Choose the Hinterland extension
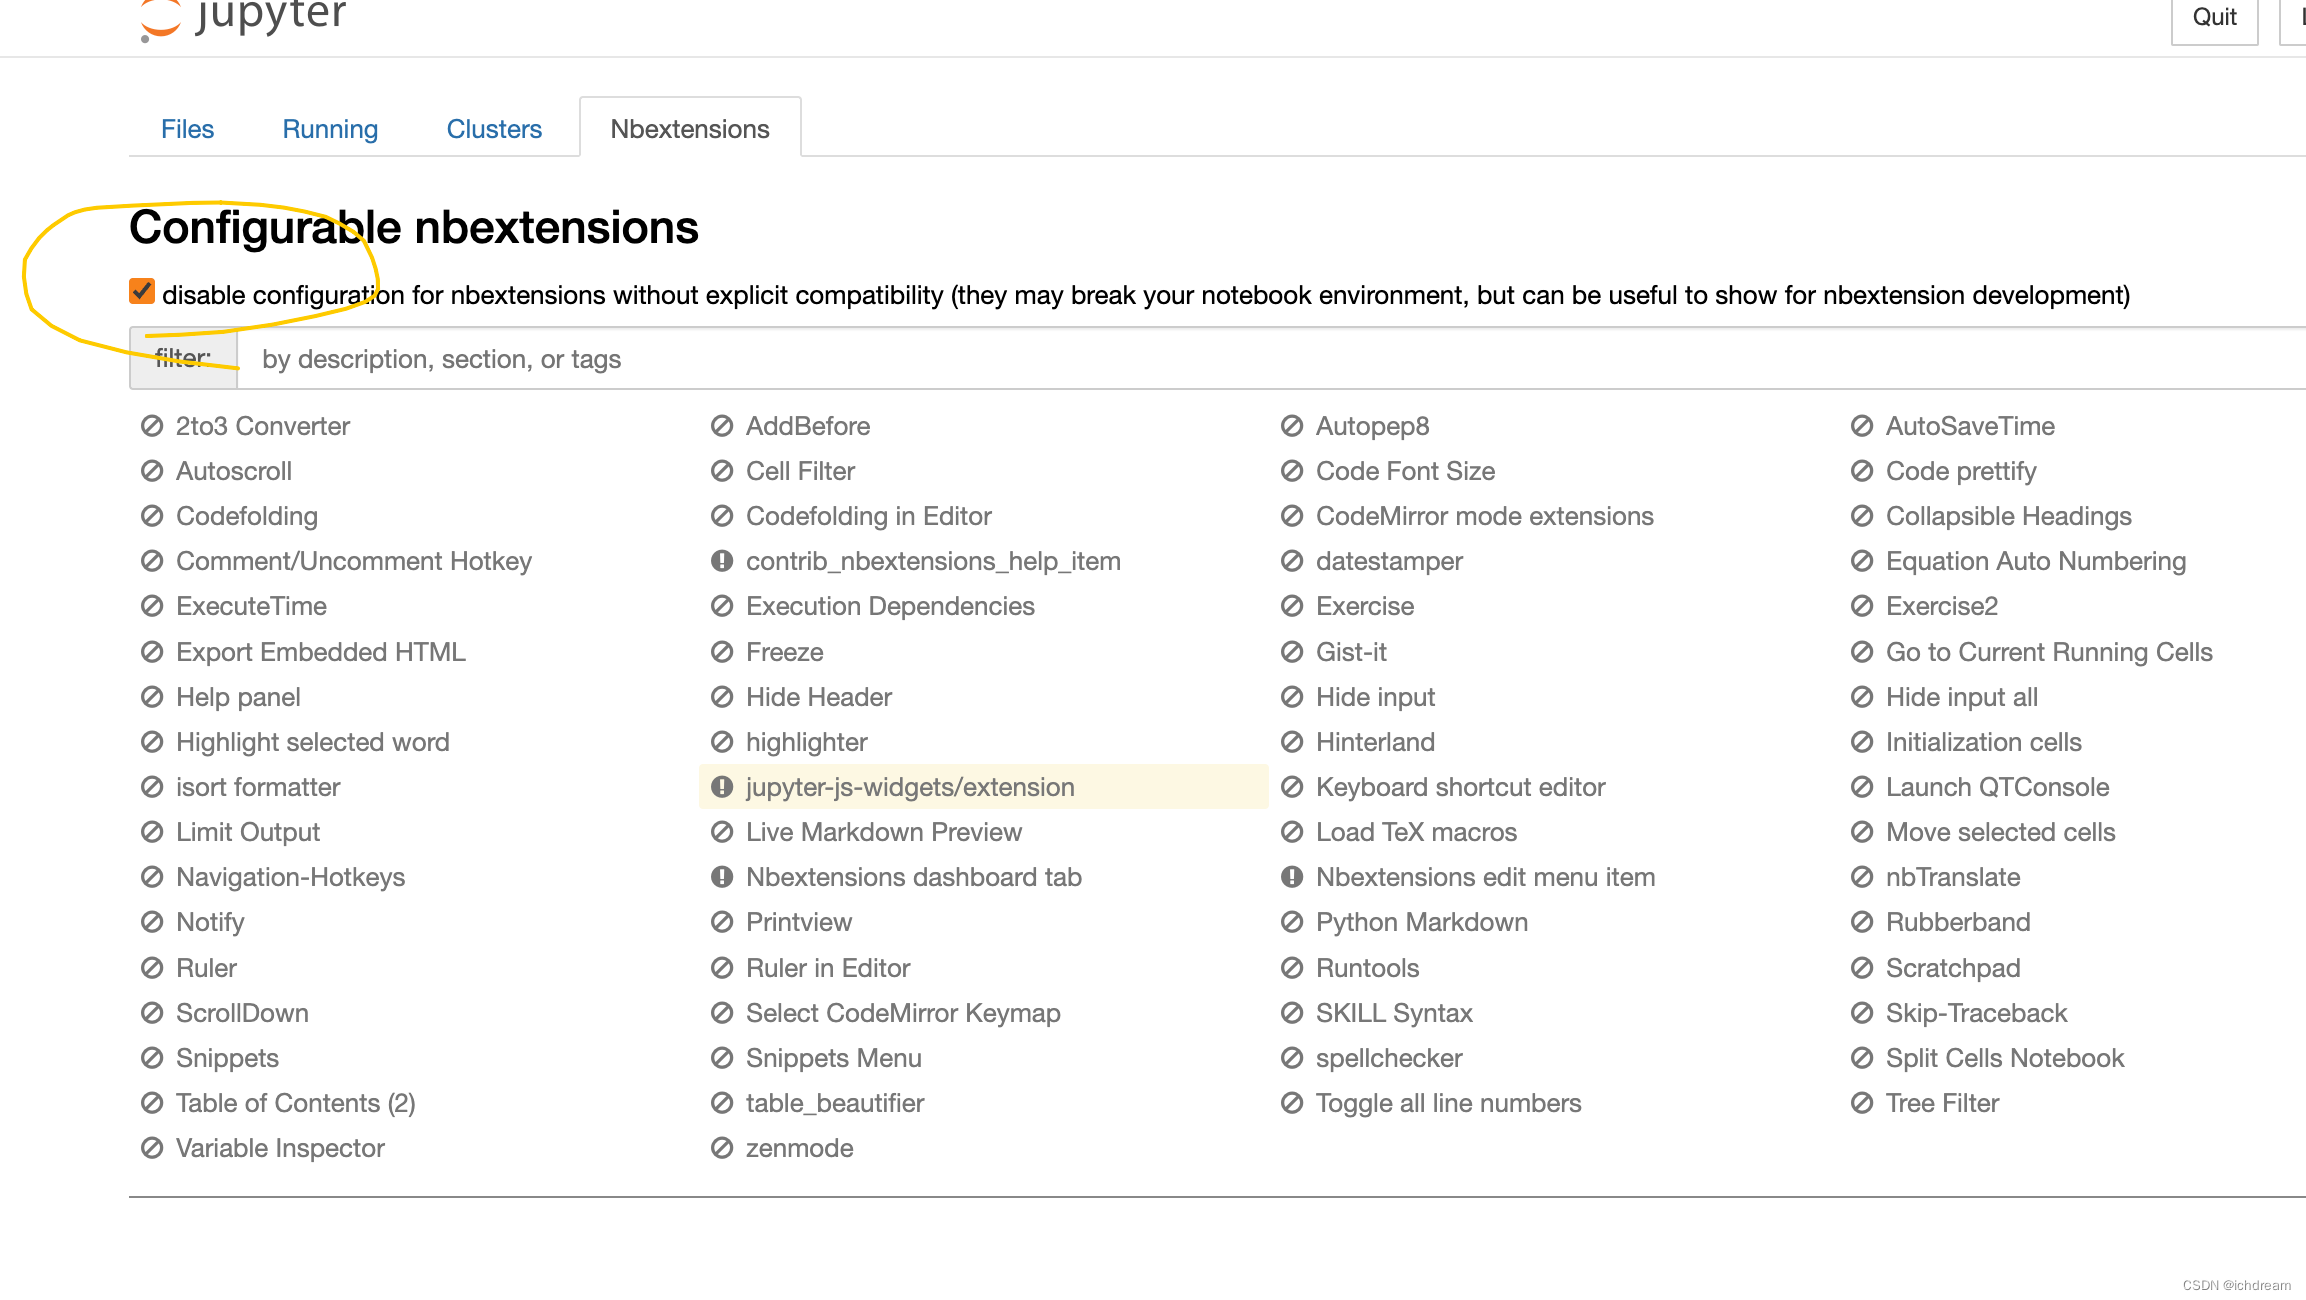The image size is (2306, 1300). pos(1375,743)
